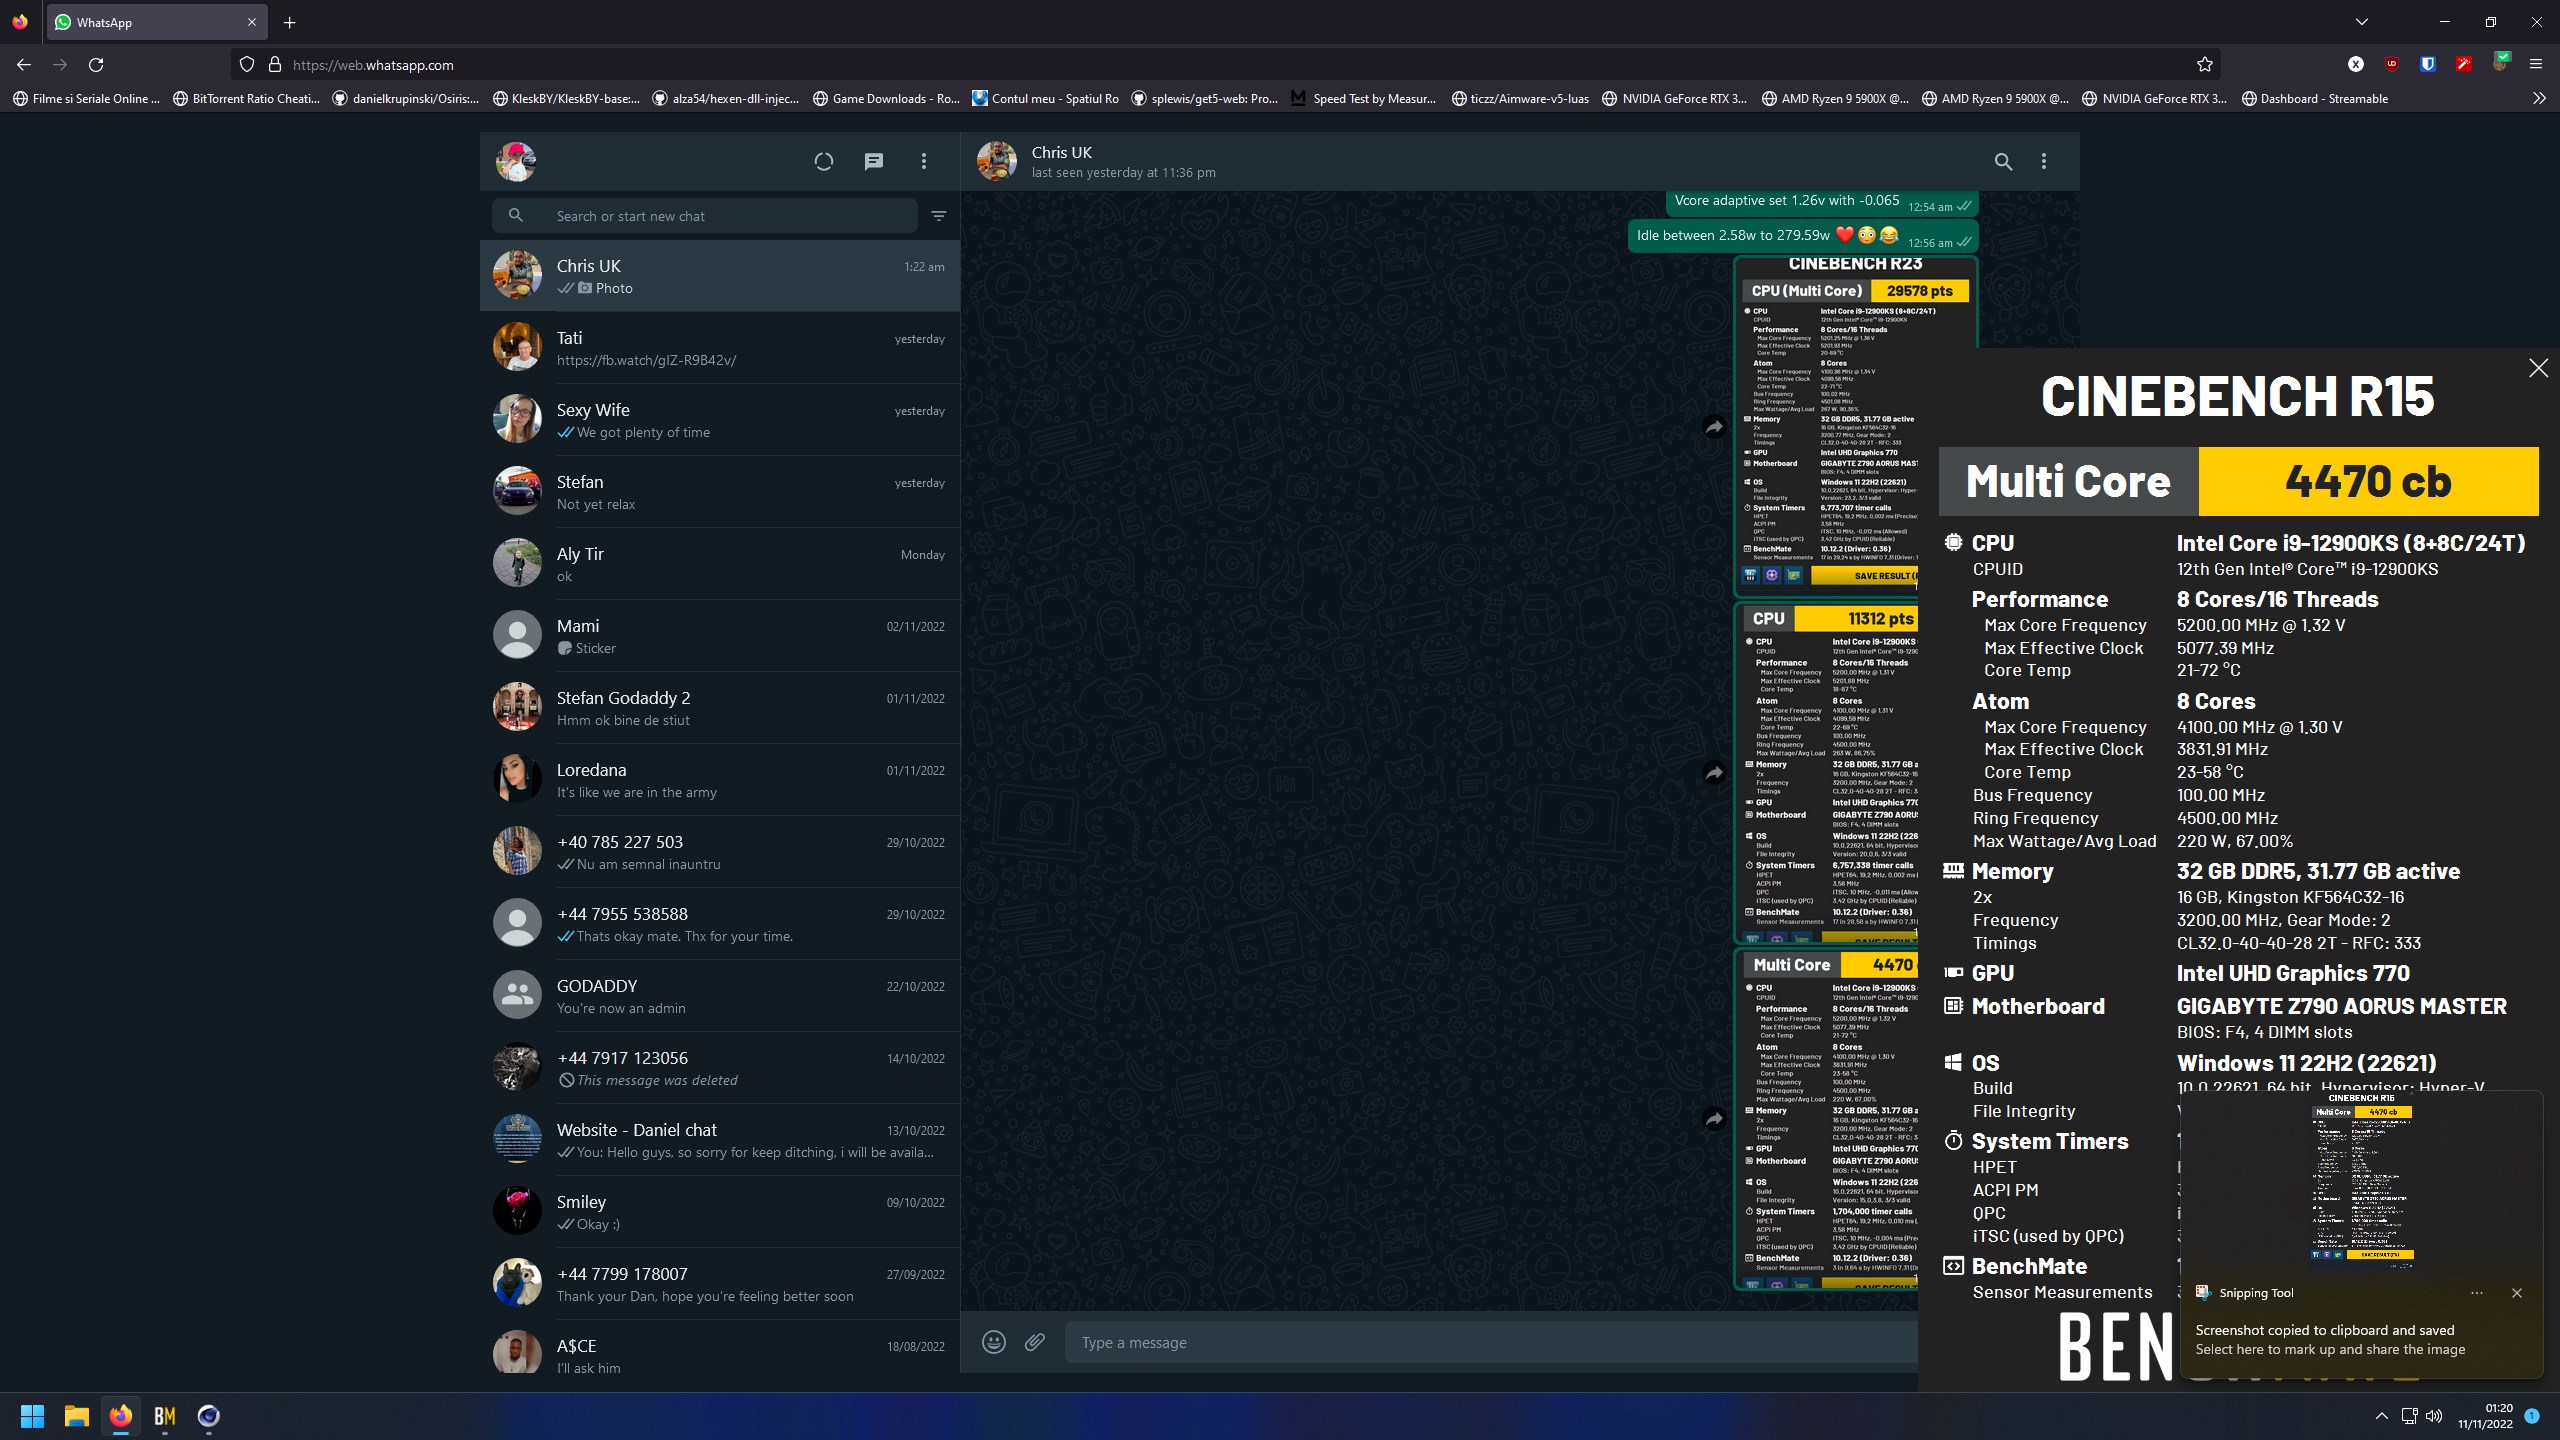Open the +44 7917 123056 chat
The height and width of the screenshot is (1440, 2560).
[720, 1068]
